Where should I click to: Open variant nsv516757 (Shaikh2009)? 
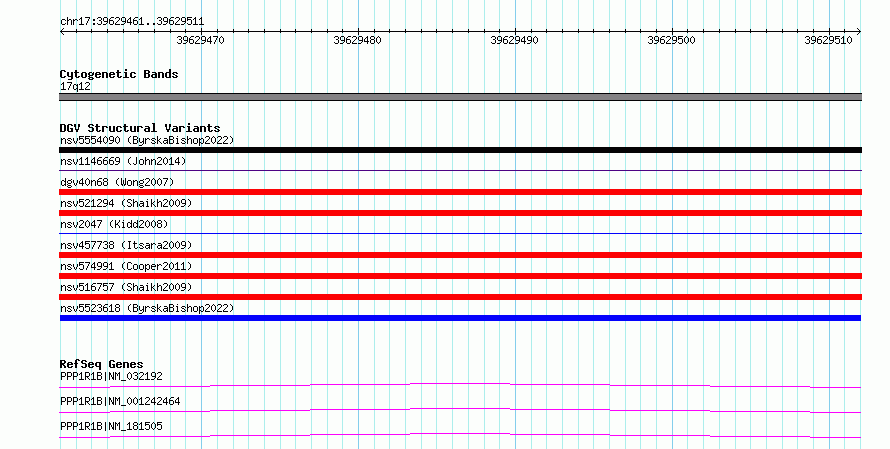tap(126, 287)
